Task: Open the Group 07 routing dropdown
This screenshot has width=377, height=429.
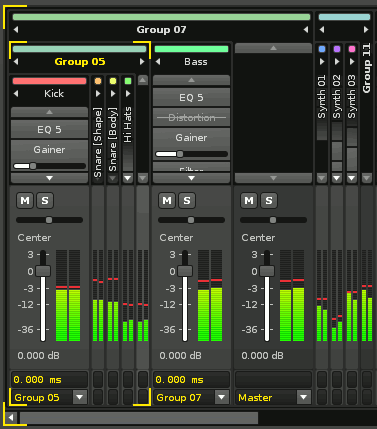Action: [x=222, y=397]
